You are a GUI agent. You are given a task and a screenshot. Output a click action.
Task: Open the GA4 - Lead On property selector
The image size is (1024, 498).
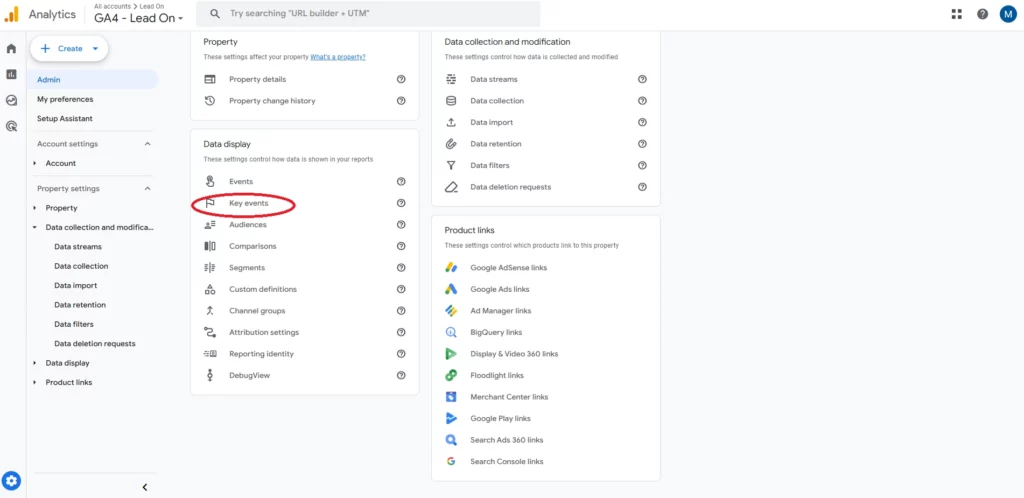point(139,18)
